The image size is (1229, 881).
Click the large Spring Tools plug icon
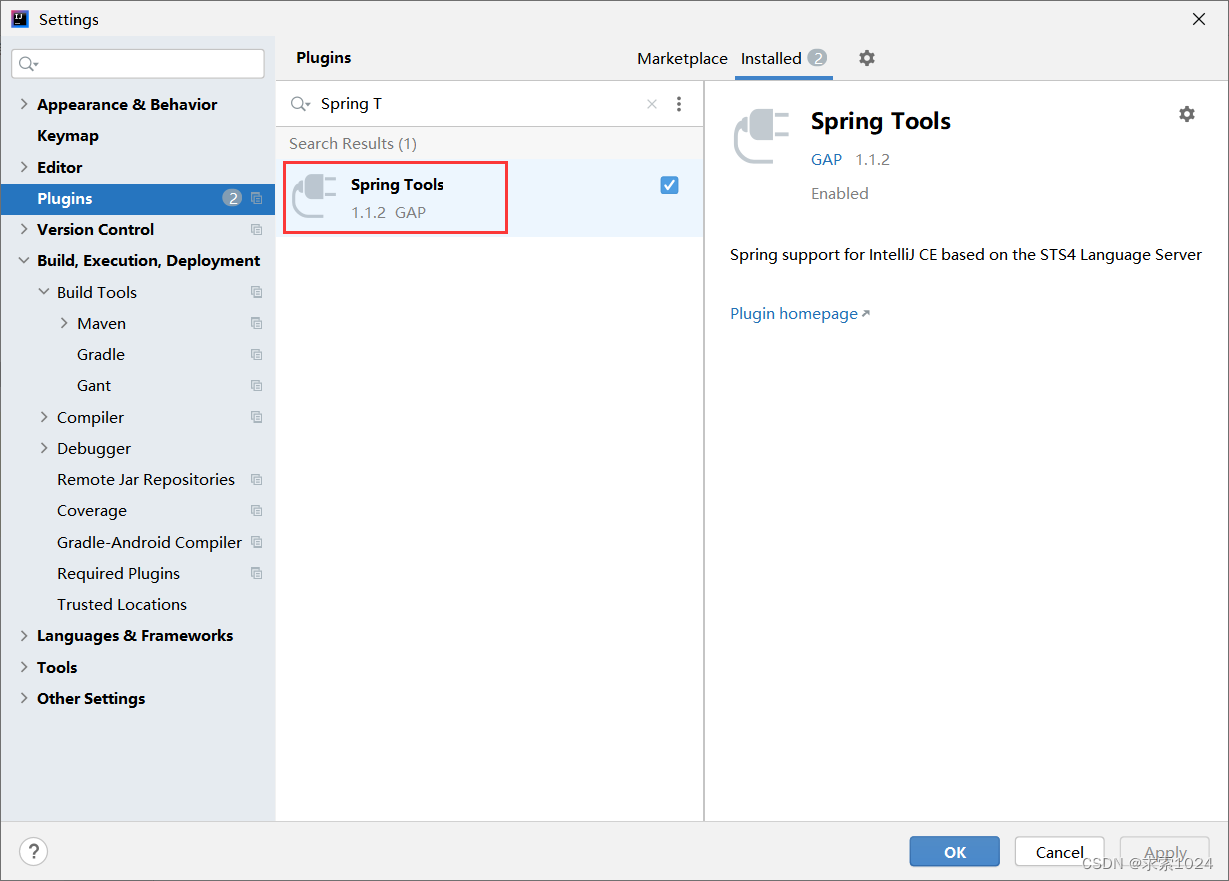[x=762, y=136]
